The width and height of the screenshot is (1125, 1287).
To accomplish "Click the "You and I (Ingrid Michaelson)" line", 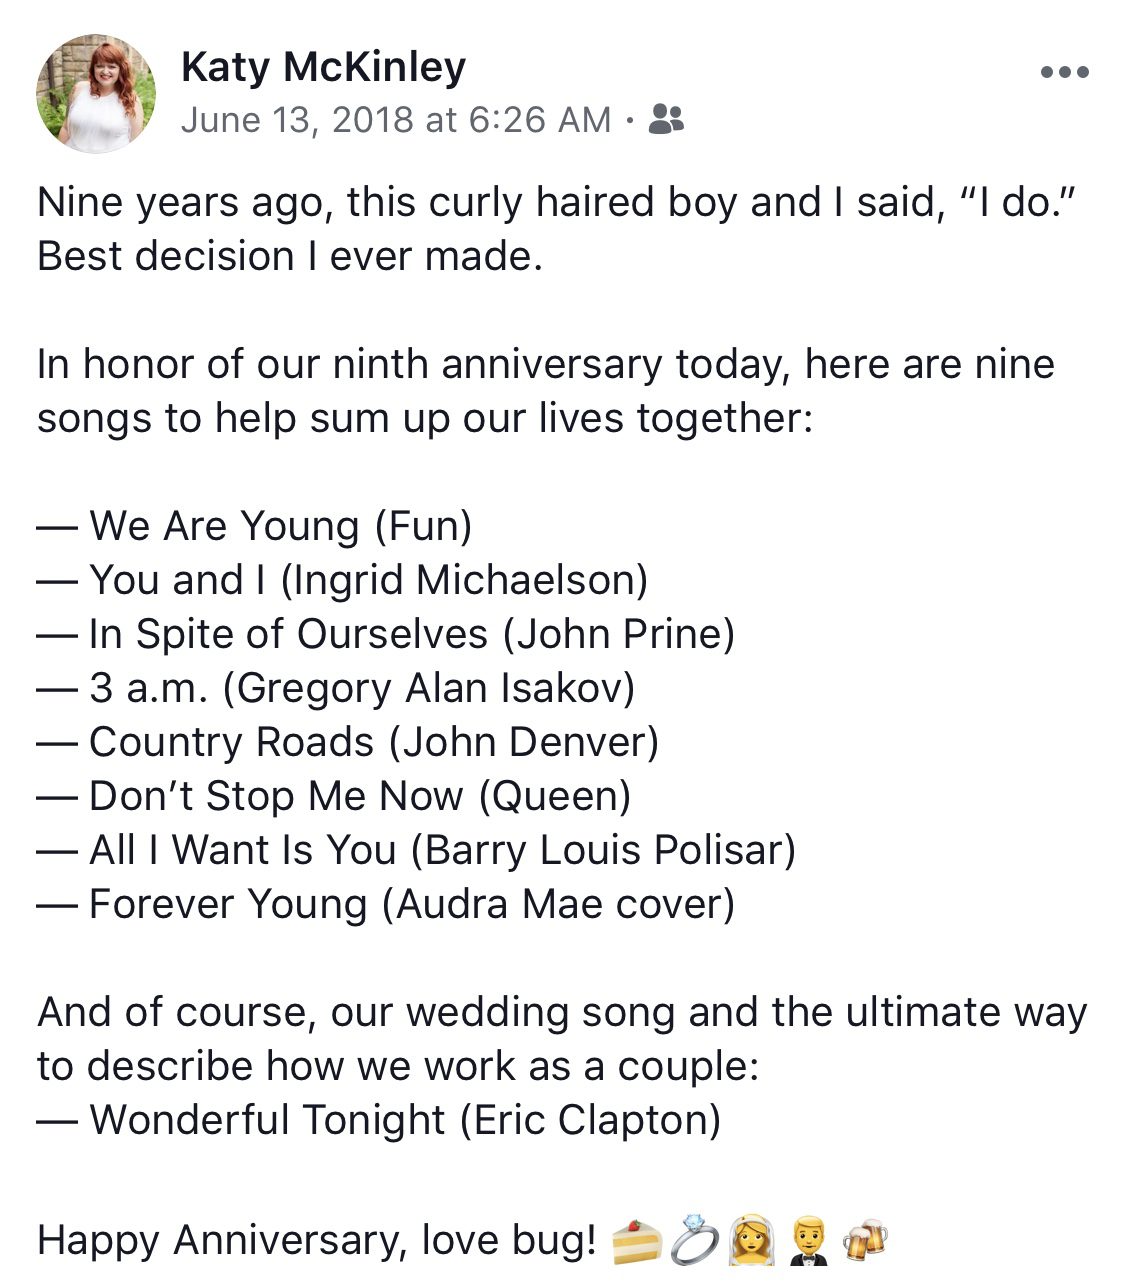I will pos(367,580).
